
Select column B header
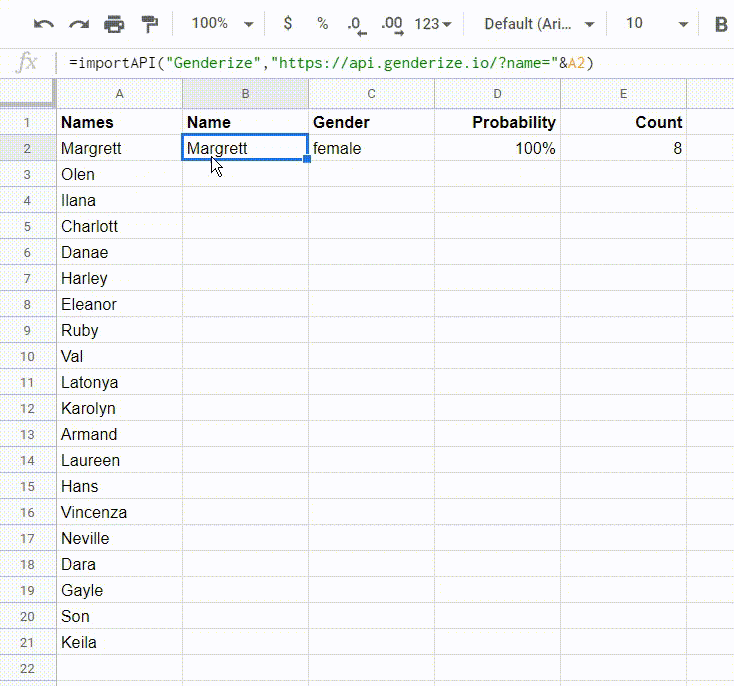[245, 94]
